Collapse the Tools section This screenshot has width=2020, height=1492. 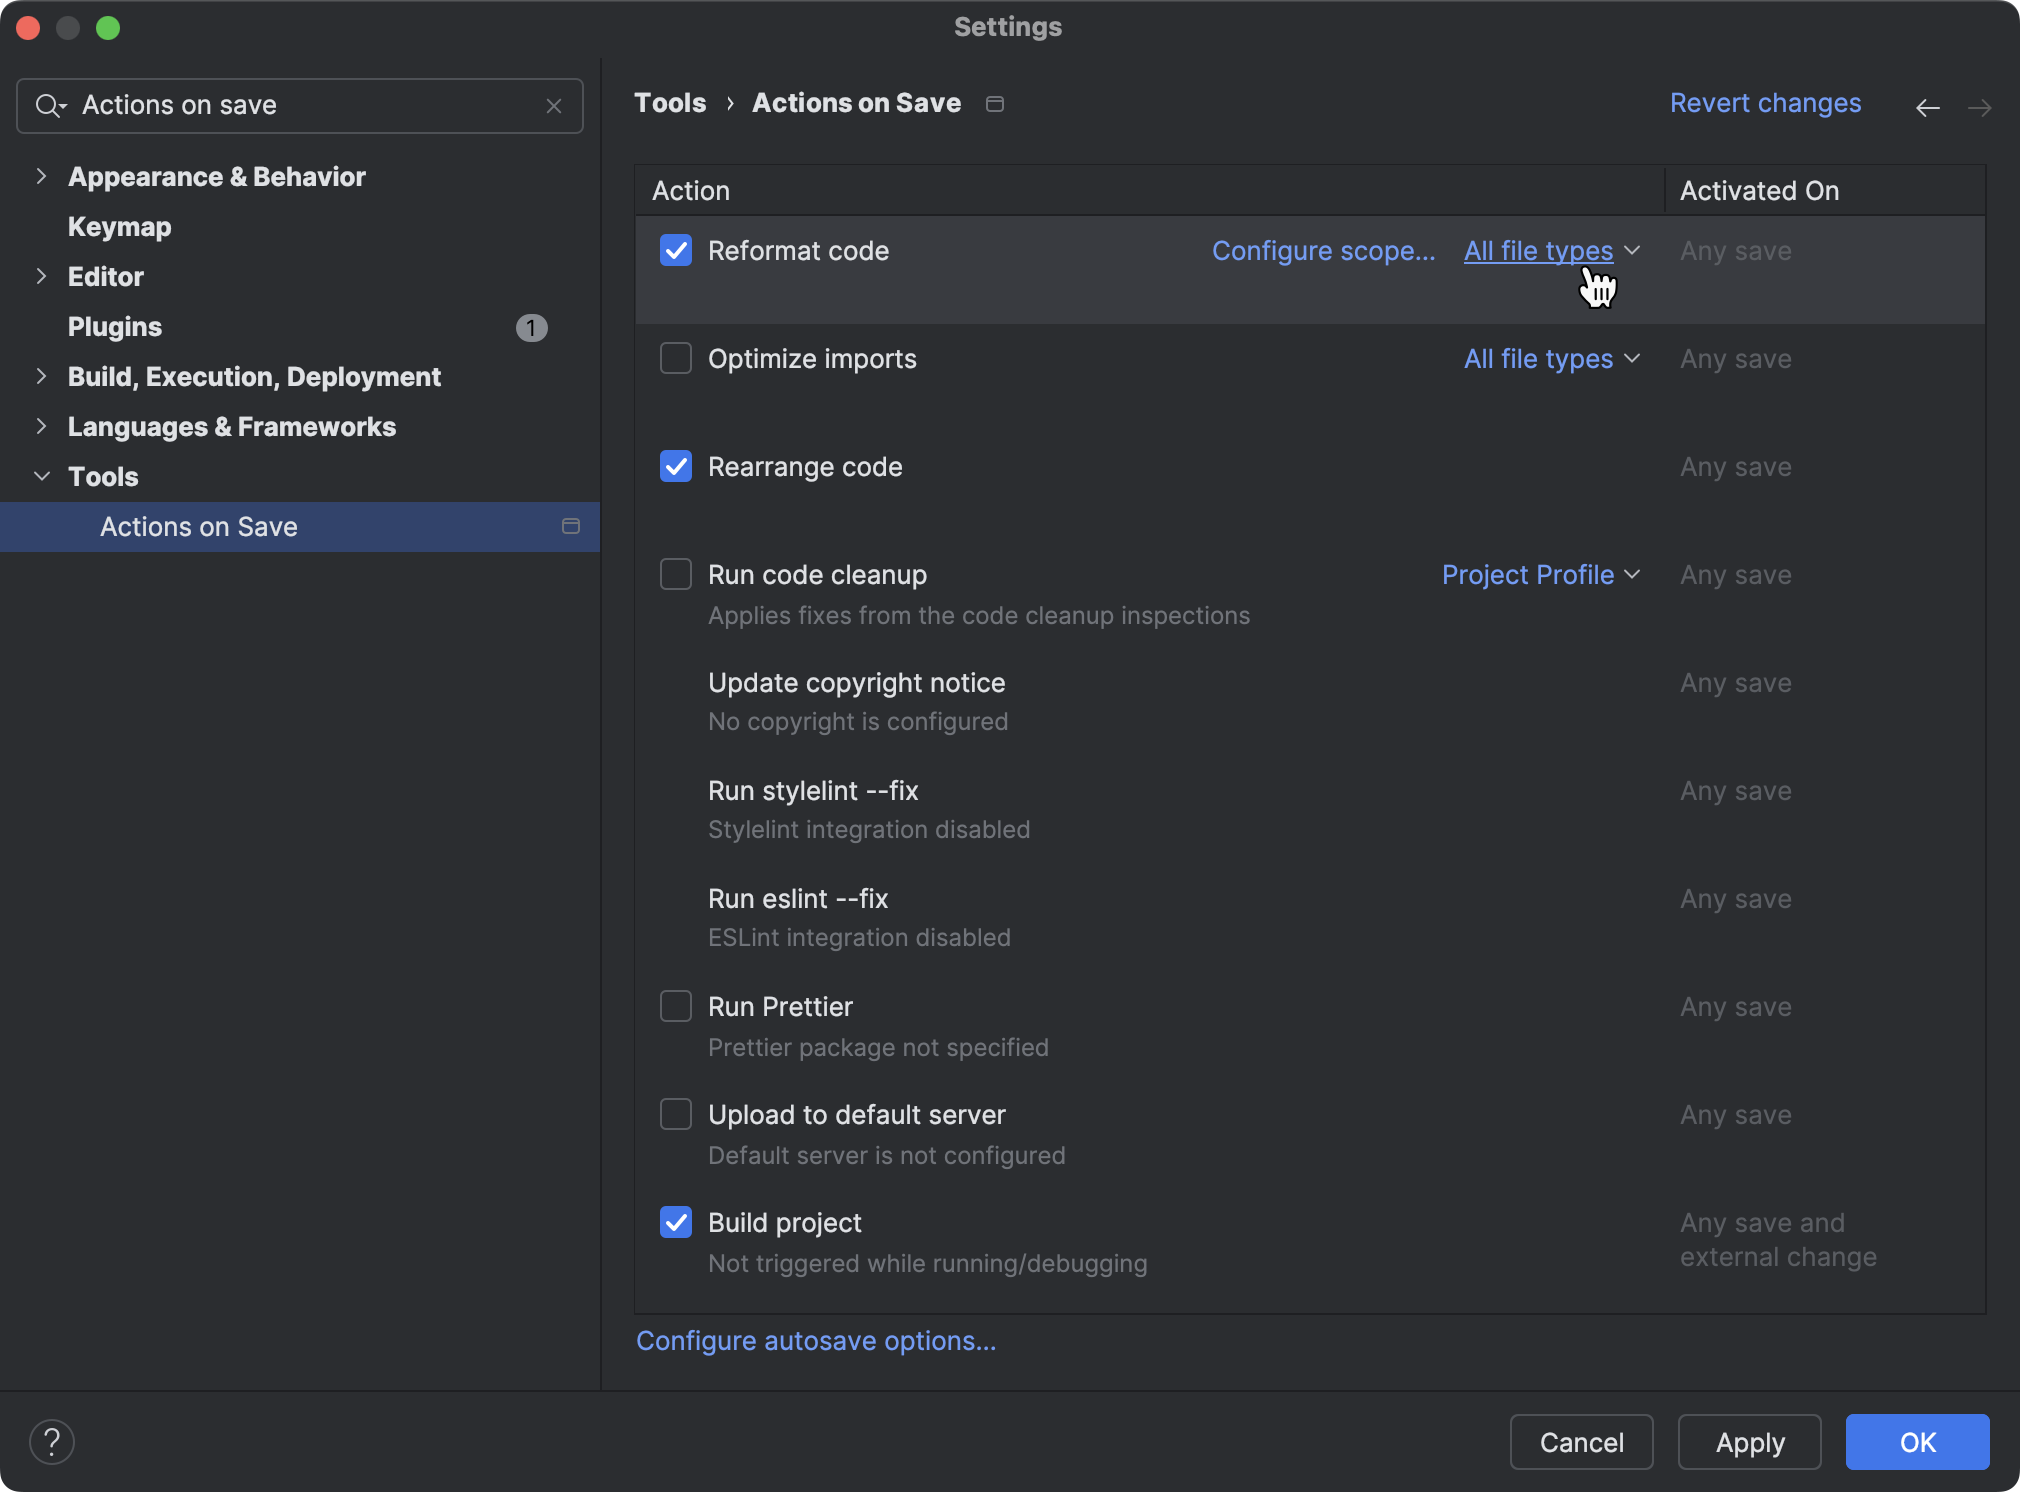click(41, 476)
